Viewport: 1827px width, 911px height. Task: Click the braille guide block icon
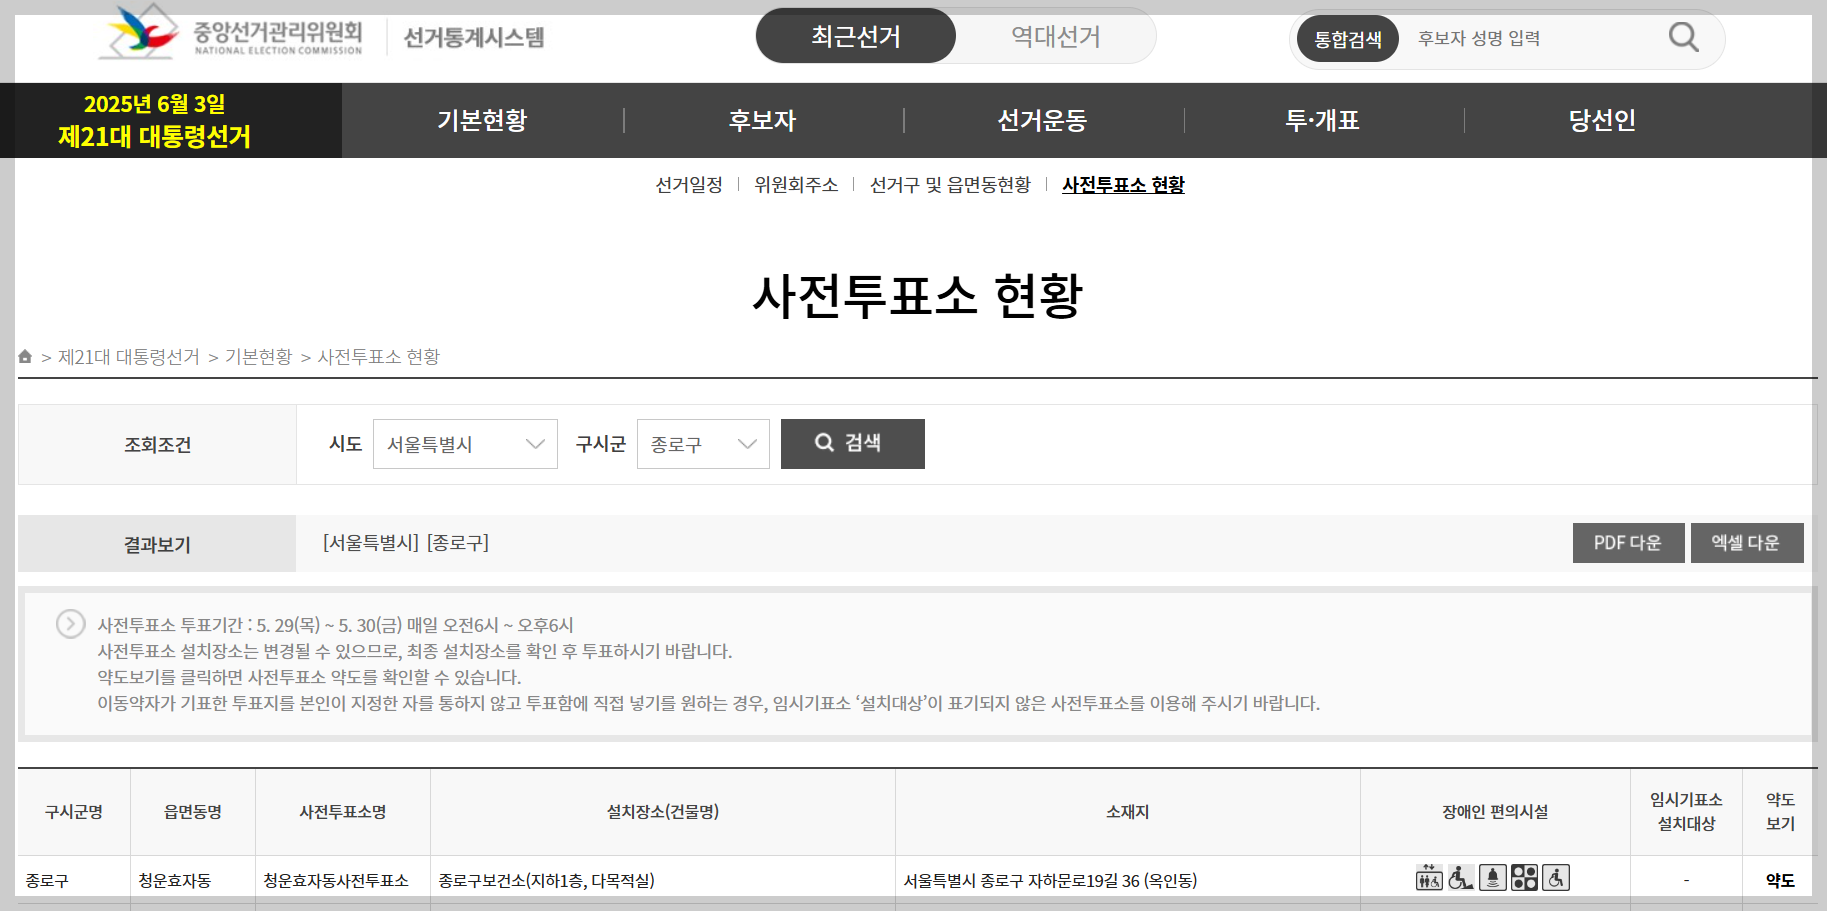click(x=1524, y=878)
